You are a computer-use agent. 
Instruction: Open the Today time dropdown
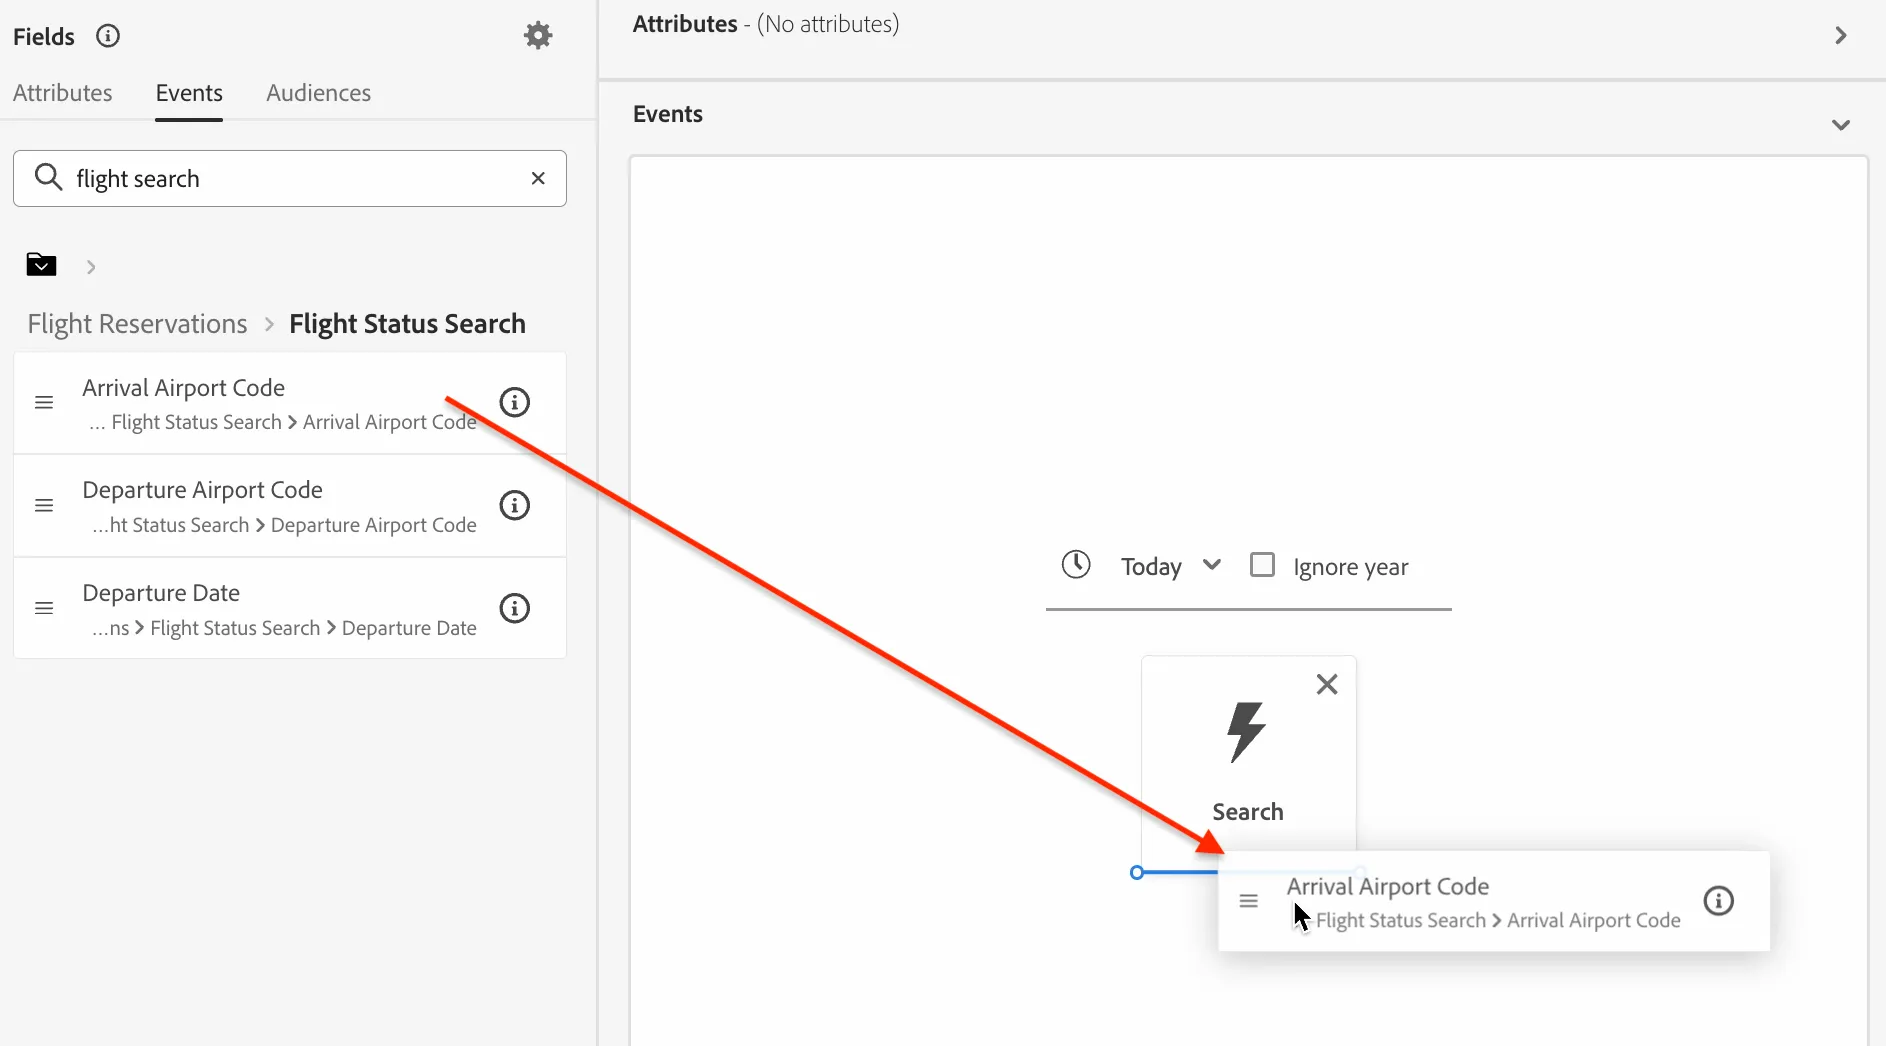click(x=1171, y=566)
